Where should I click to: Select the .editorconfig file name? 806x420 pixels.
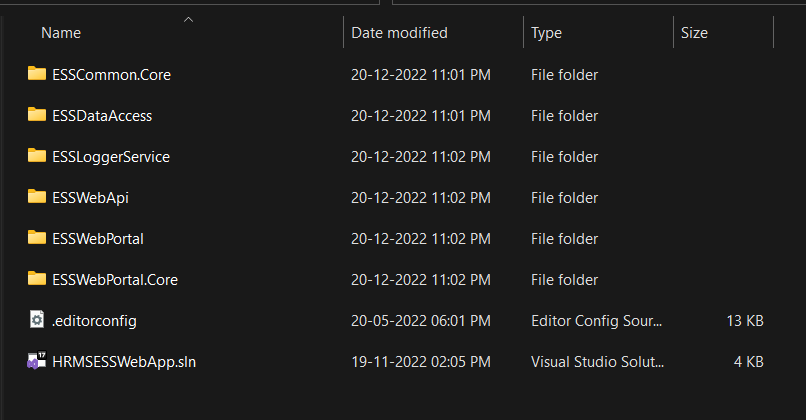click(x=94, y=321)
